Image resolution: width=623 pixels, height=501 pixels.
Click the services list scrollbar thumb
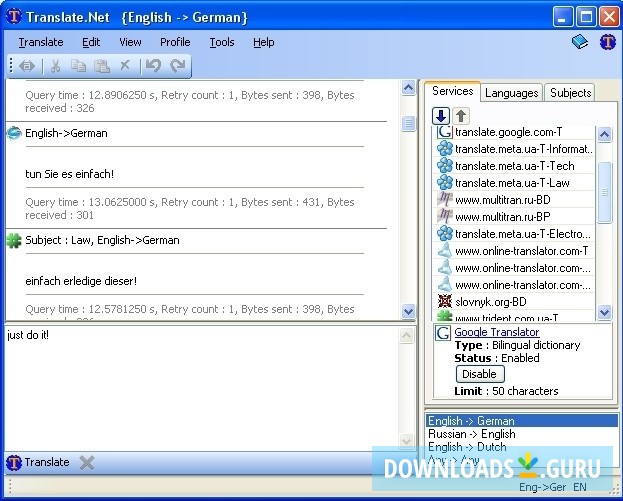[x=604, y=193]
